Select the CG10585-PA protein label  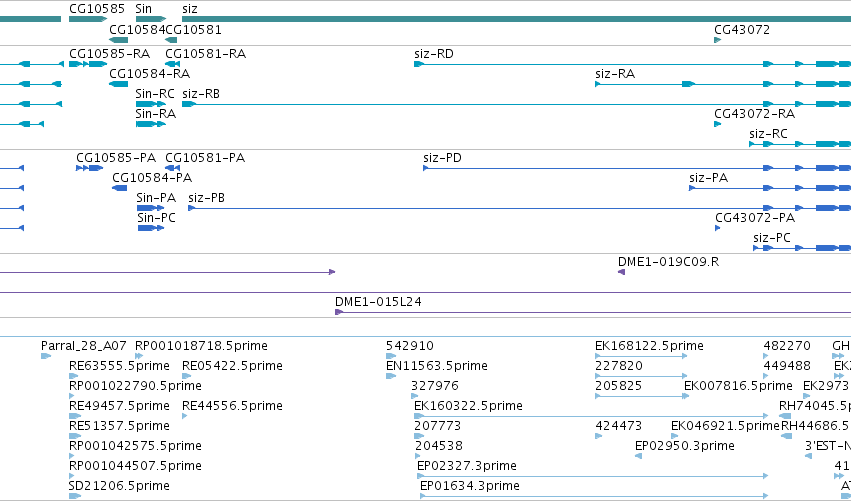coord(116,158)
